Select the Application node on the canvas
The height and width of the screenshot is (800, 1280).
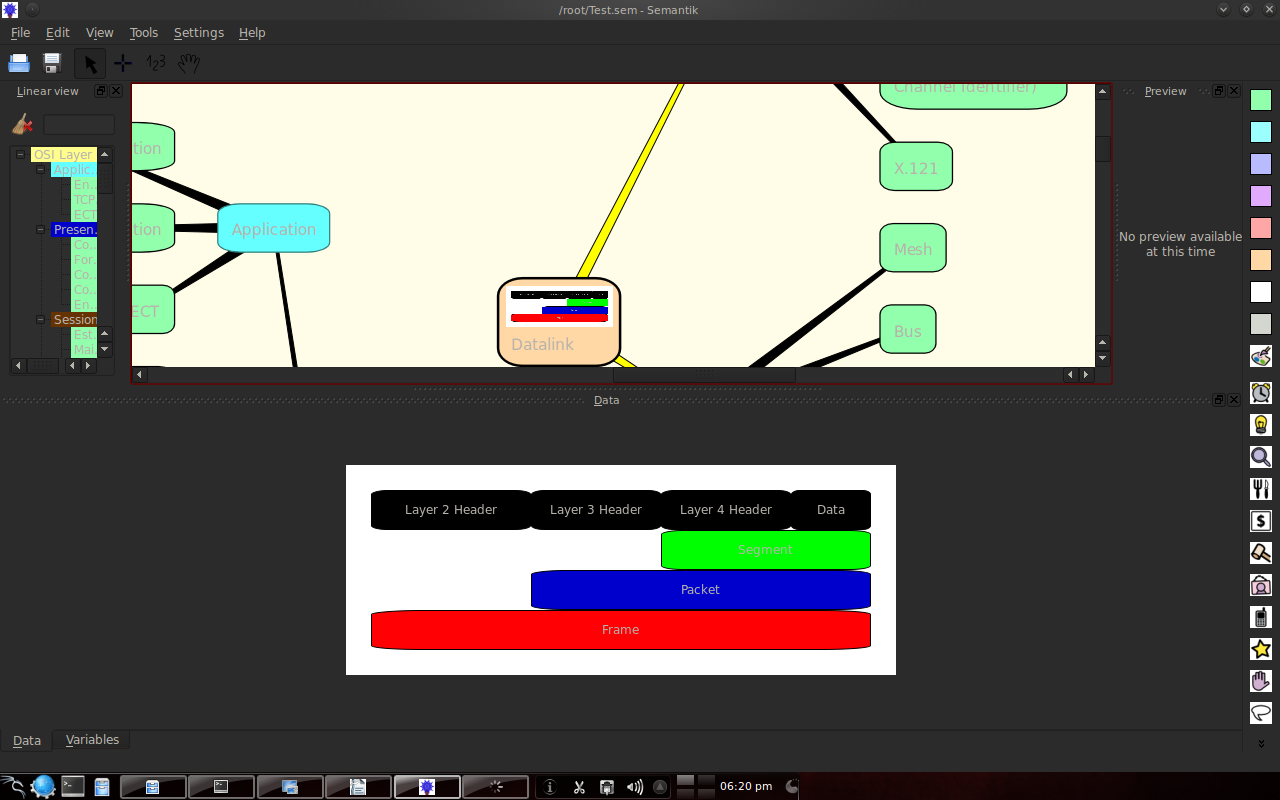[273, 228]
